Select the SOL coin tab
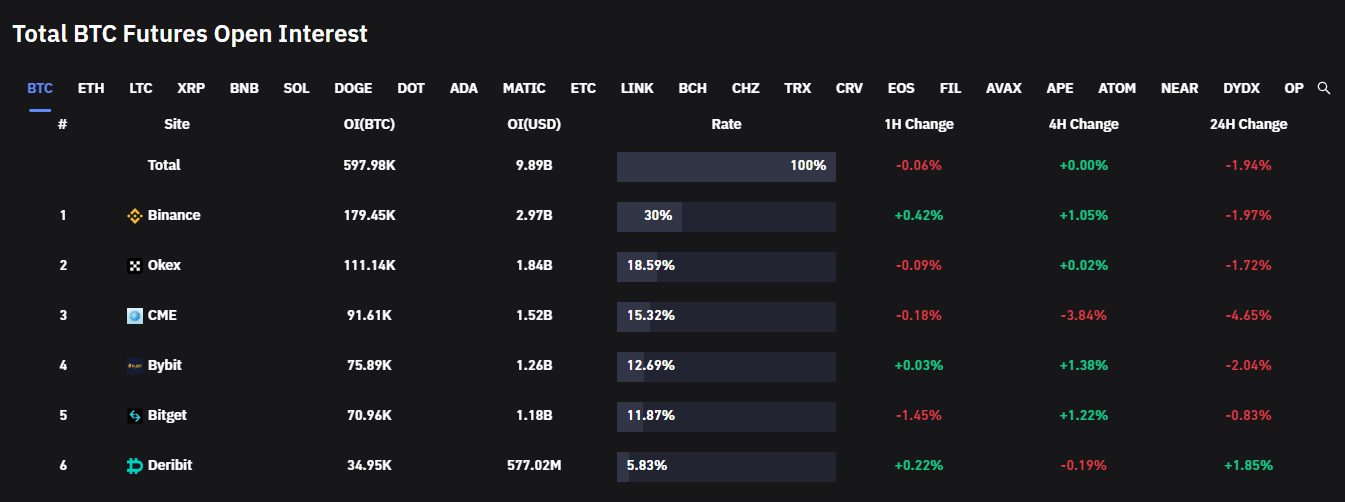 coord(296,88)
